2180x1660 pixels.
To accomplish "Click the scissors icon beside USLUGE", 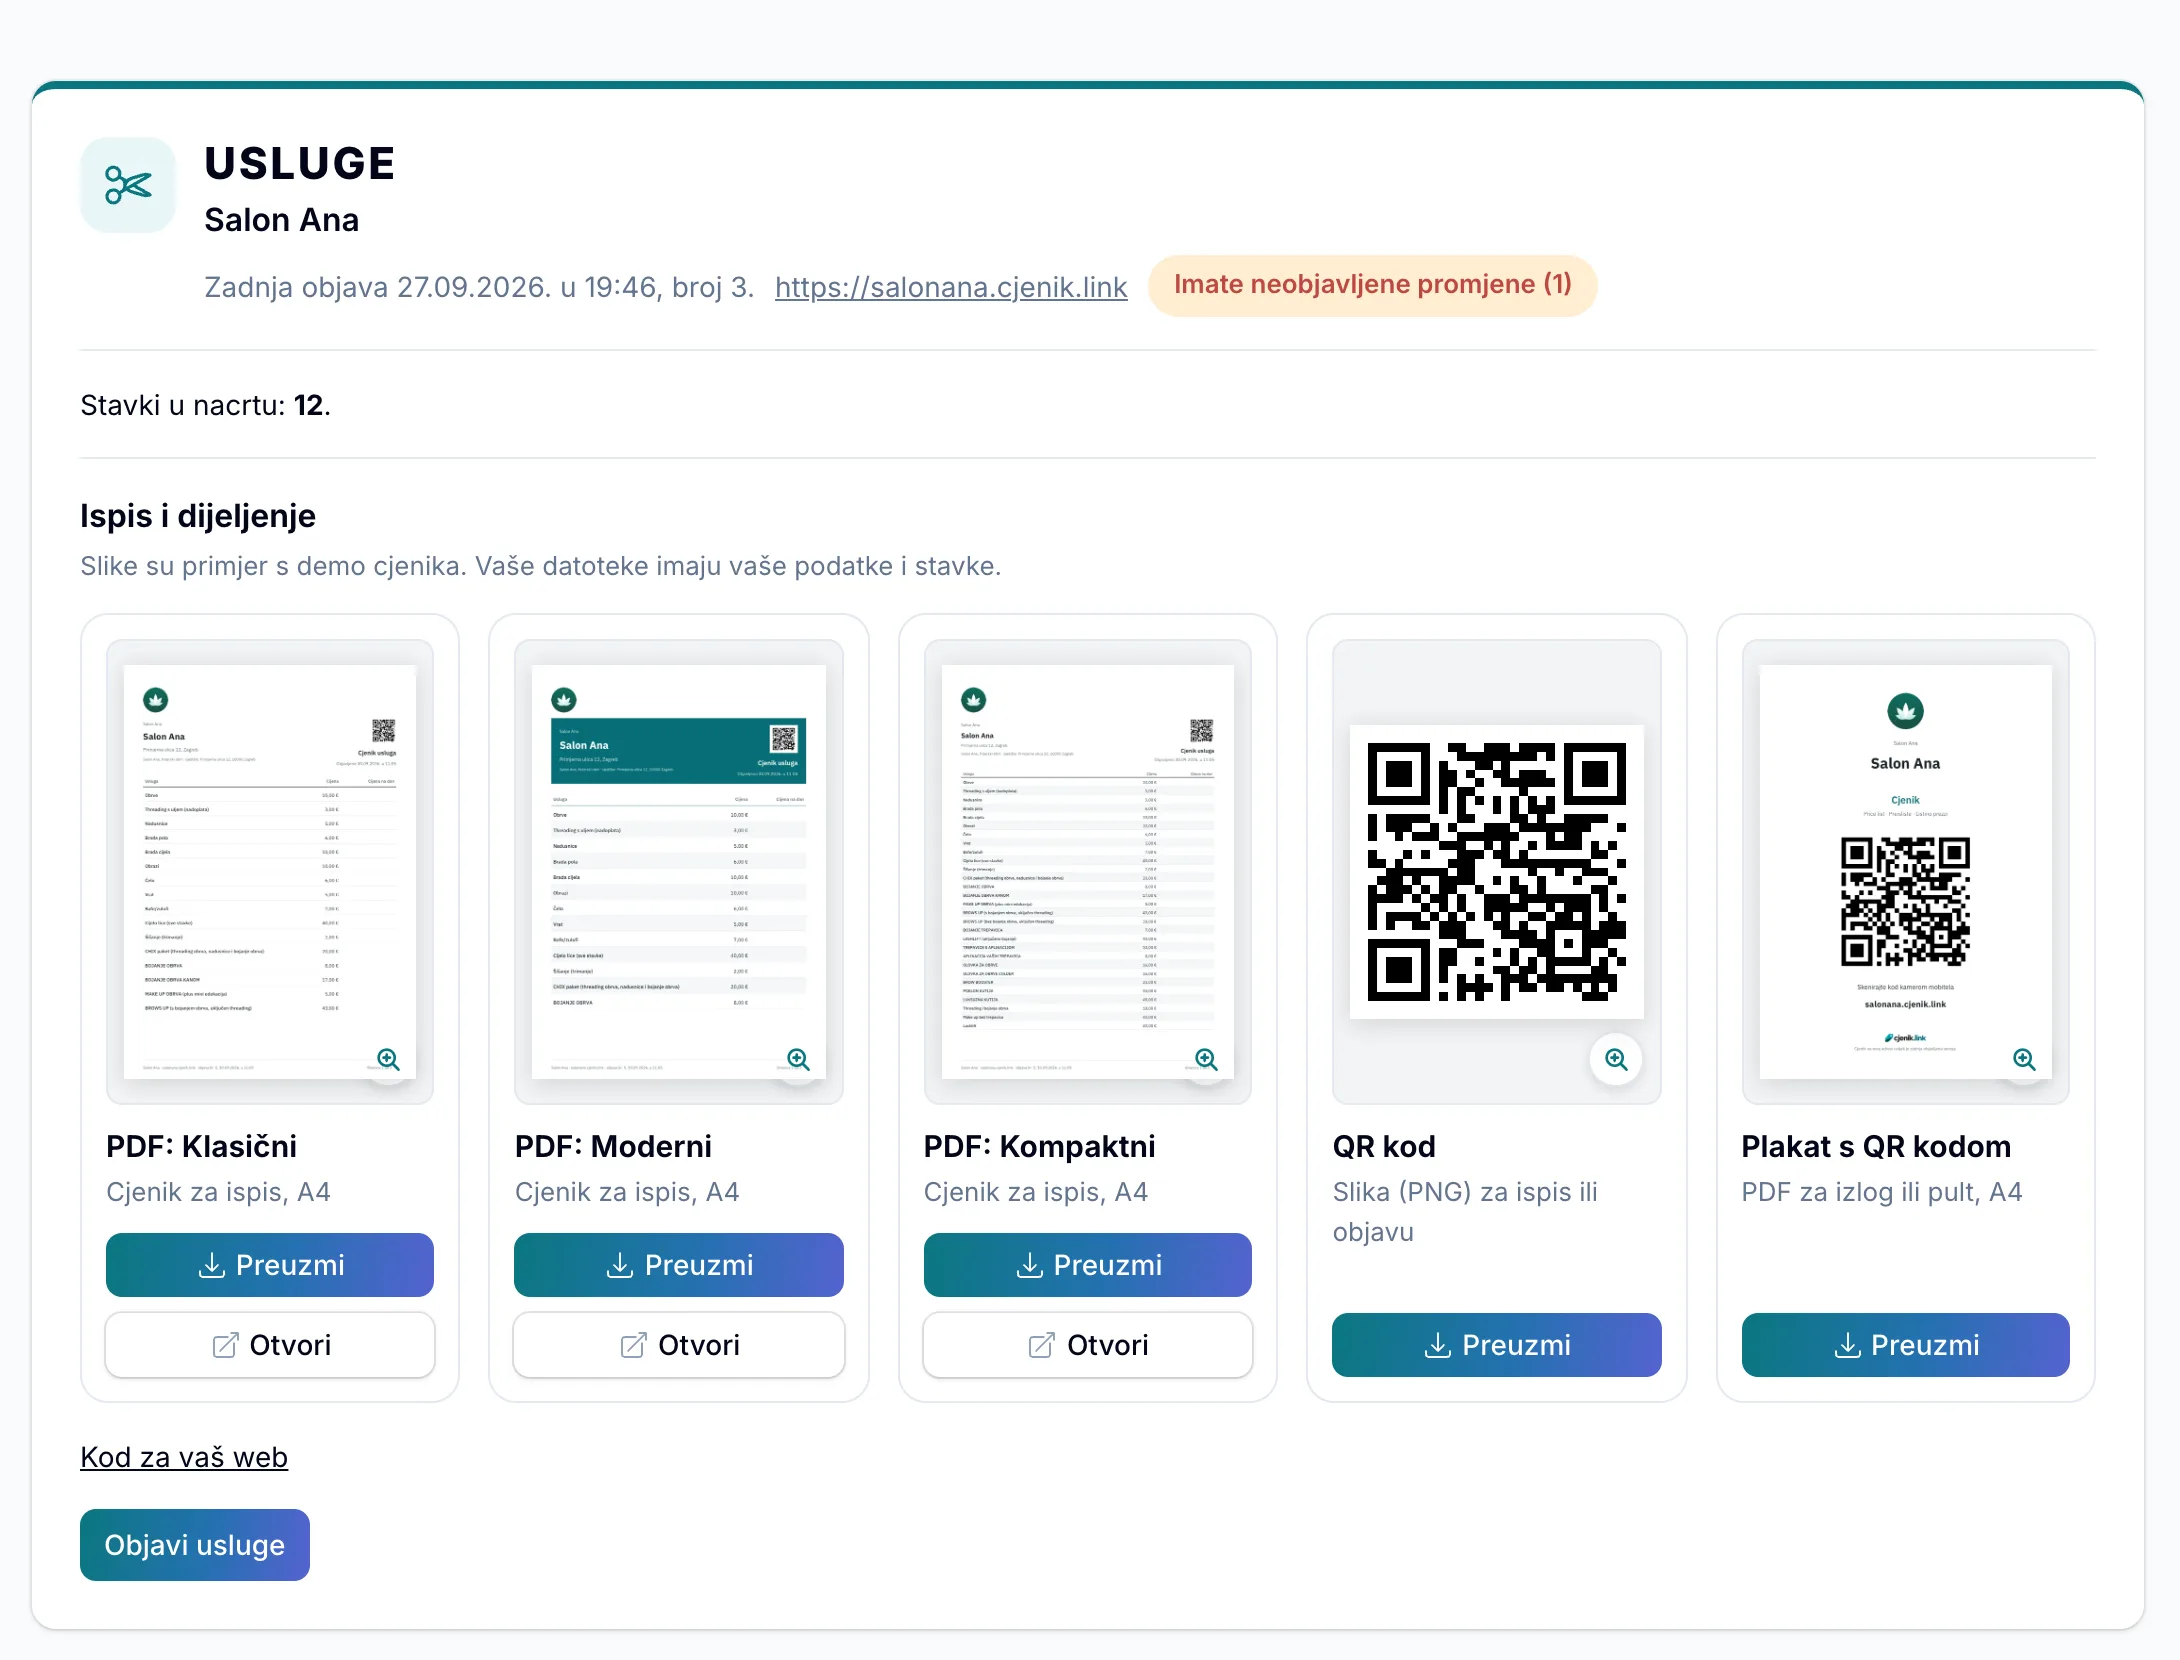I will click(128, 185).
